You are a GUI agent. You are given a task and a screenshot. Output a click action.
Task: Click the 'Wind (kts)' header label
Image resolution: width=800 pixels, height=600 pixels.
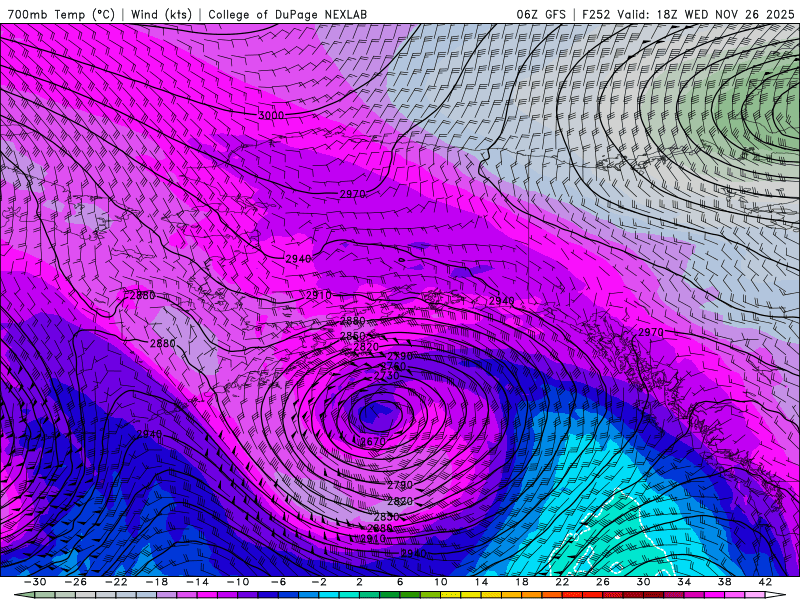click(x=161, y=14)
